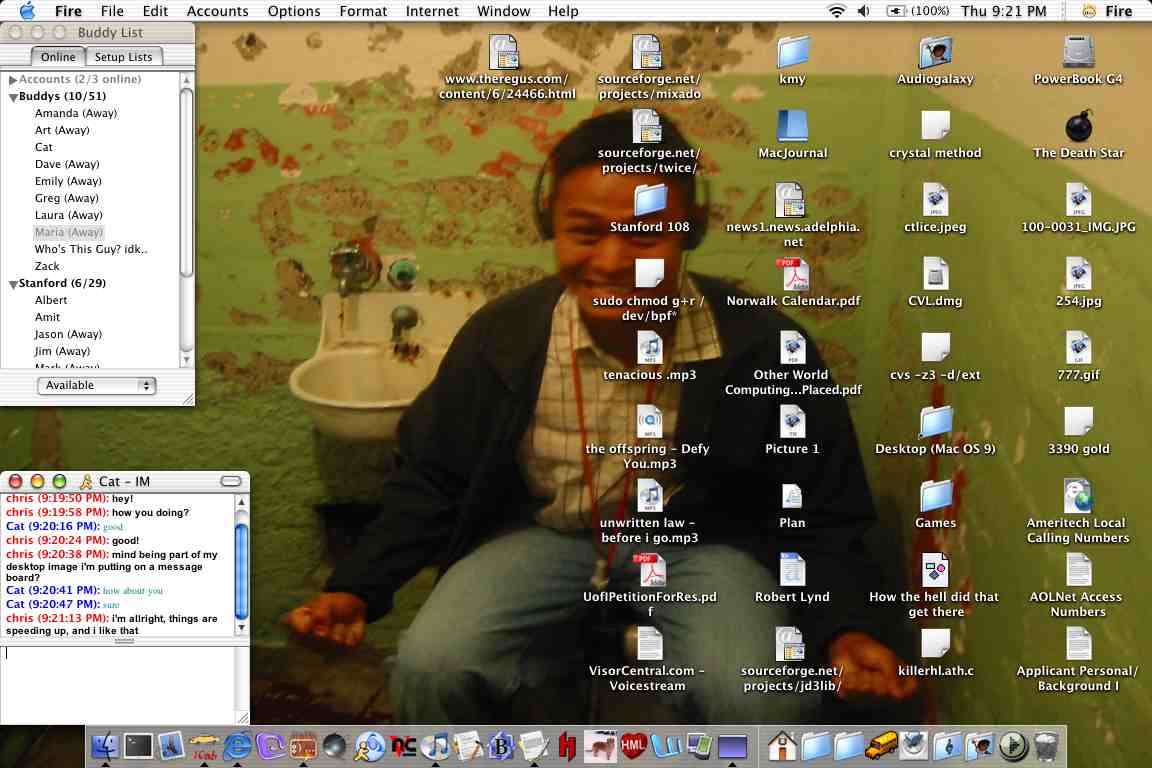This screenshot has height=768, width=1152.
Task: Click the chat window's toolbar toggle pill
Action: pyautogui.click(x=231, y=482)
